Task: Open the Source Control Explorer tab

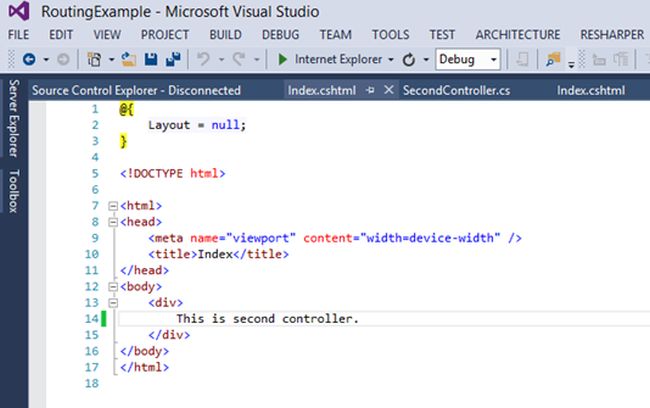Action: tap(136, 90)
